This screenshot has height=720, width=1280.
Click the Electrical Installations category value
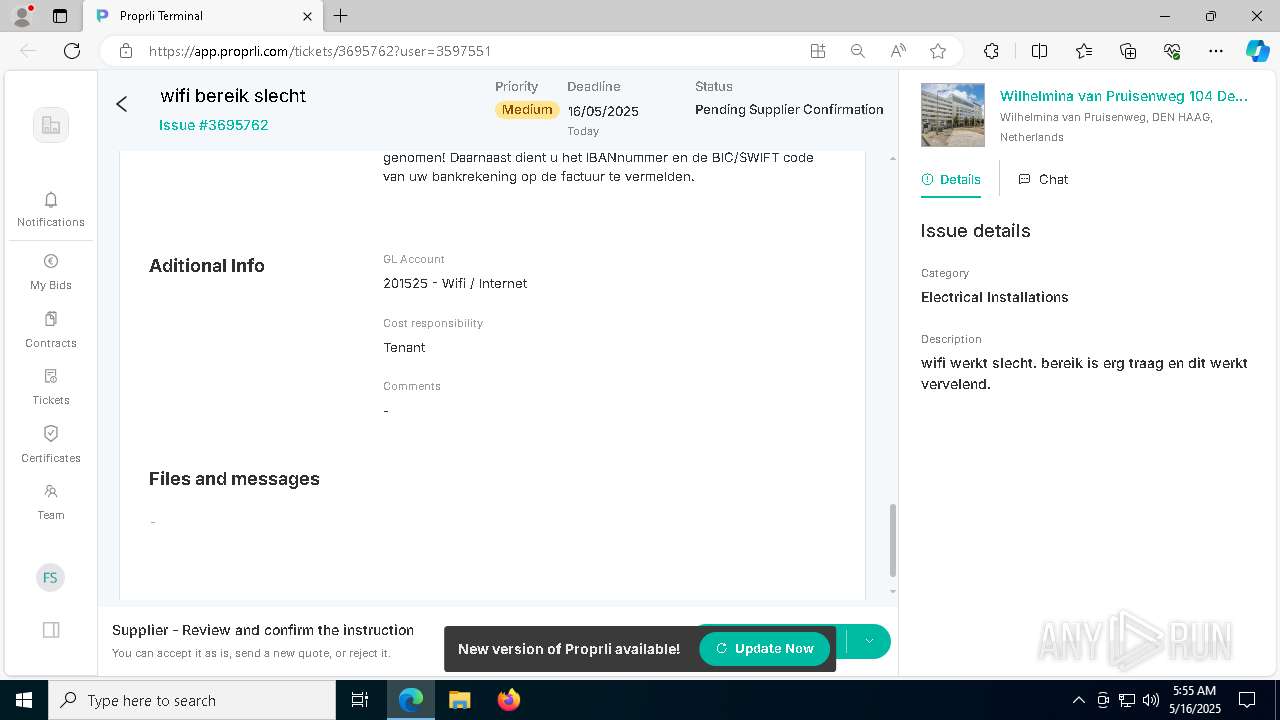(x=995, y=298)
